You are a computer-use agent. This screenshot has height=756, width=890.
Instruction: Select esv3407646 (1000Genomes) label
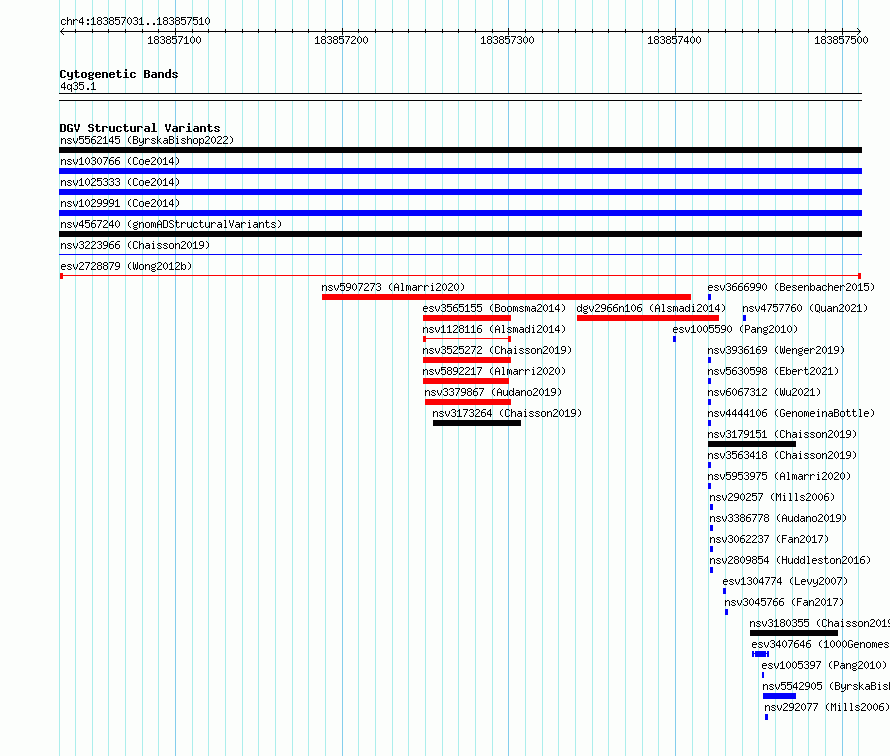[821, 644]
